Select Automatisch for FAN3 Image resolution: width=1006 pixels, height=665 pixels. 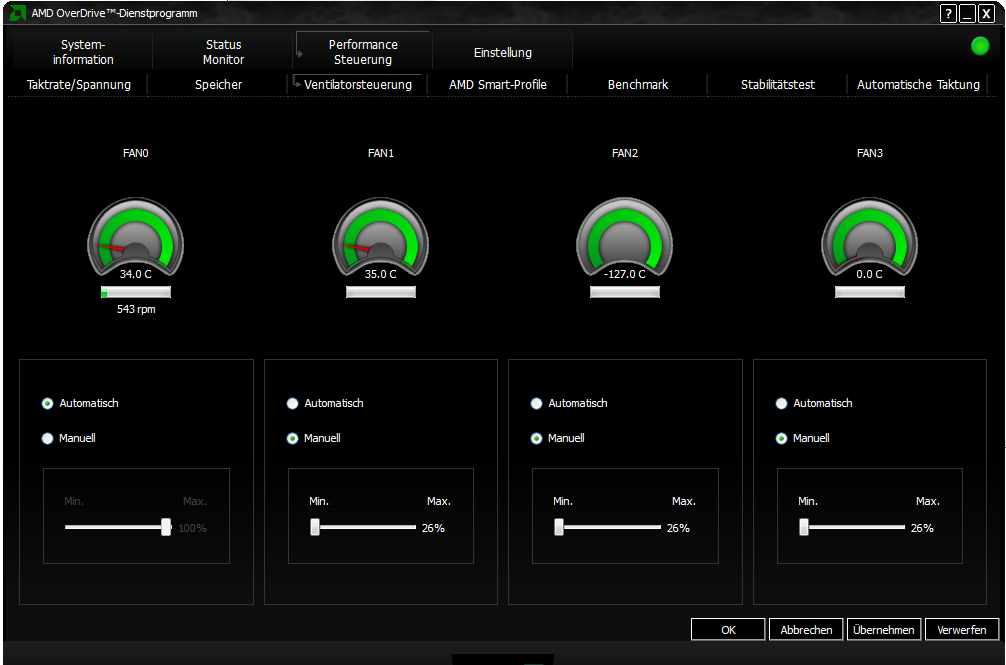[x=781, y=403]
